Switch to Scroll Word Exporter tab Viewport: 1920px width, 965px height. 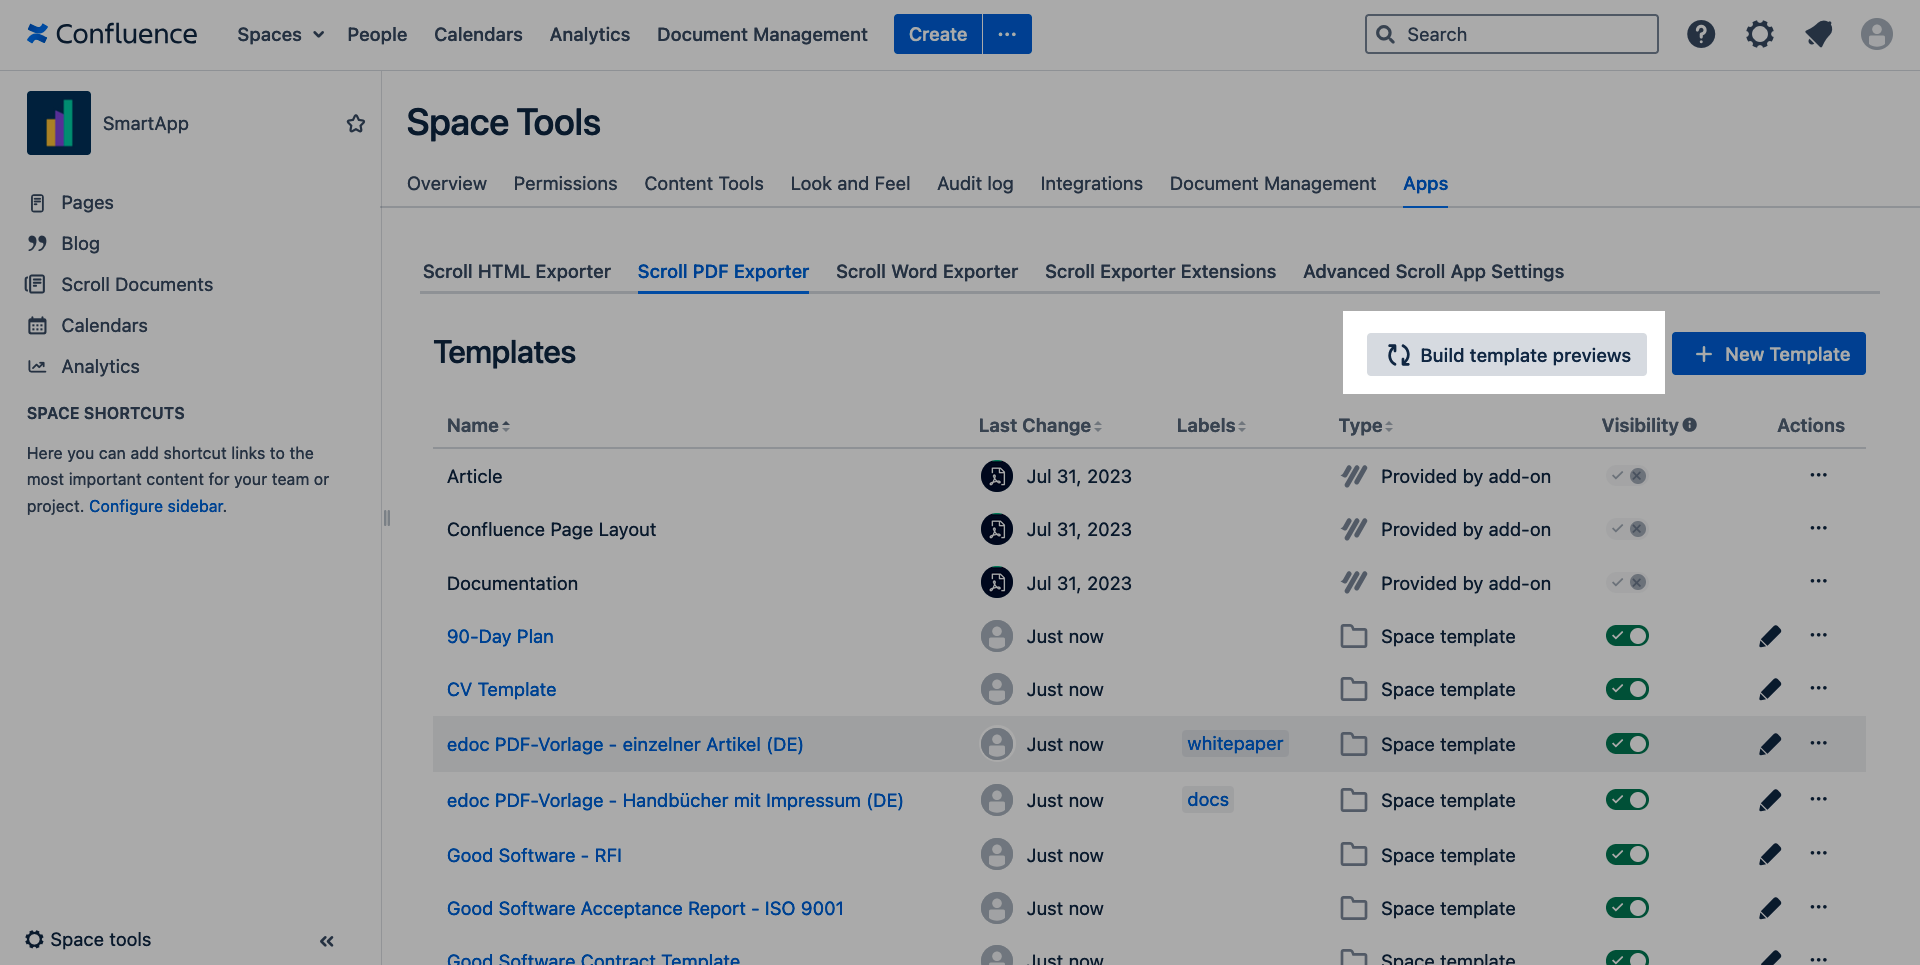926,271
